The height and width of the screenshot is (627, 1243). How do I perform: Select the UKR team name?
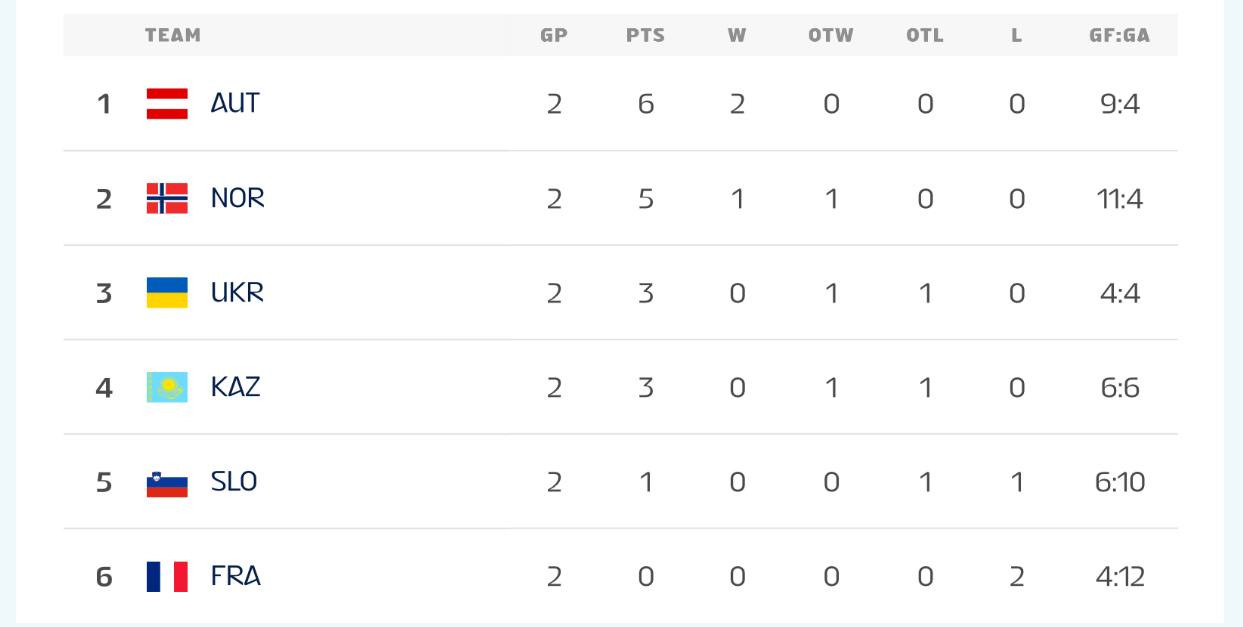pos(238,293)
